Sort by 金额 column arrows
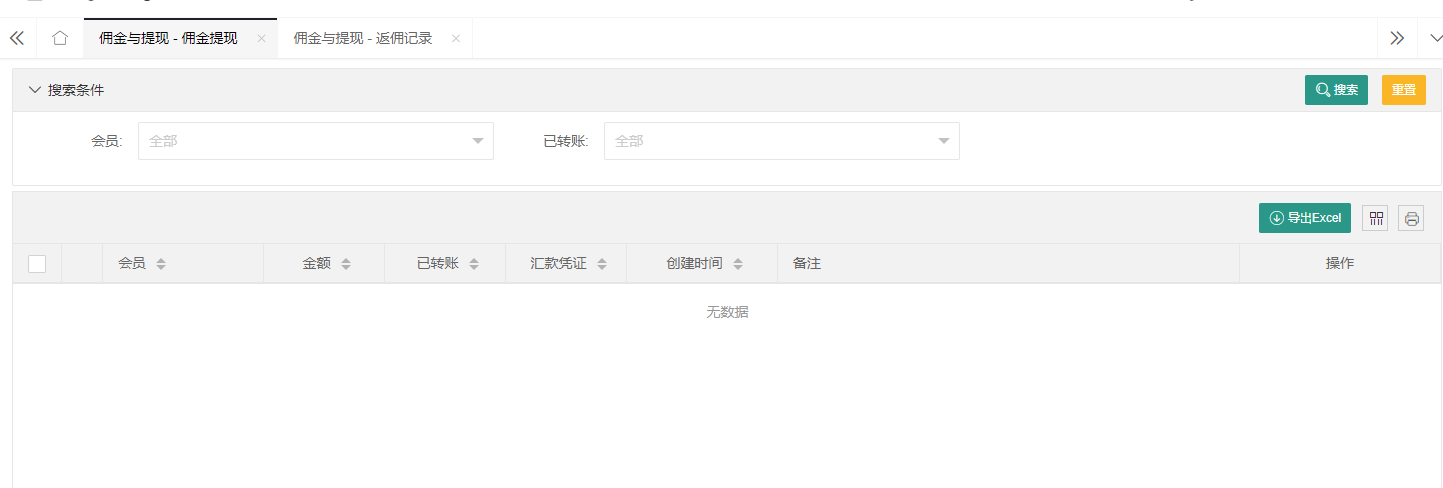The image size is (1443, 488). [x=346, y=264]
